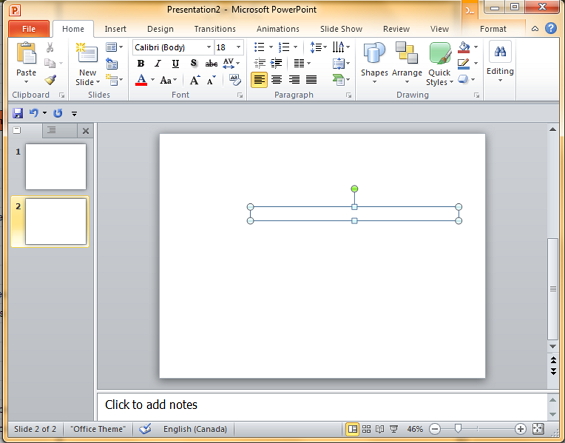Save the presentation from quick access toolbar
This screenshot has height=443, width=565.
[18, 113]
